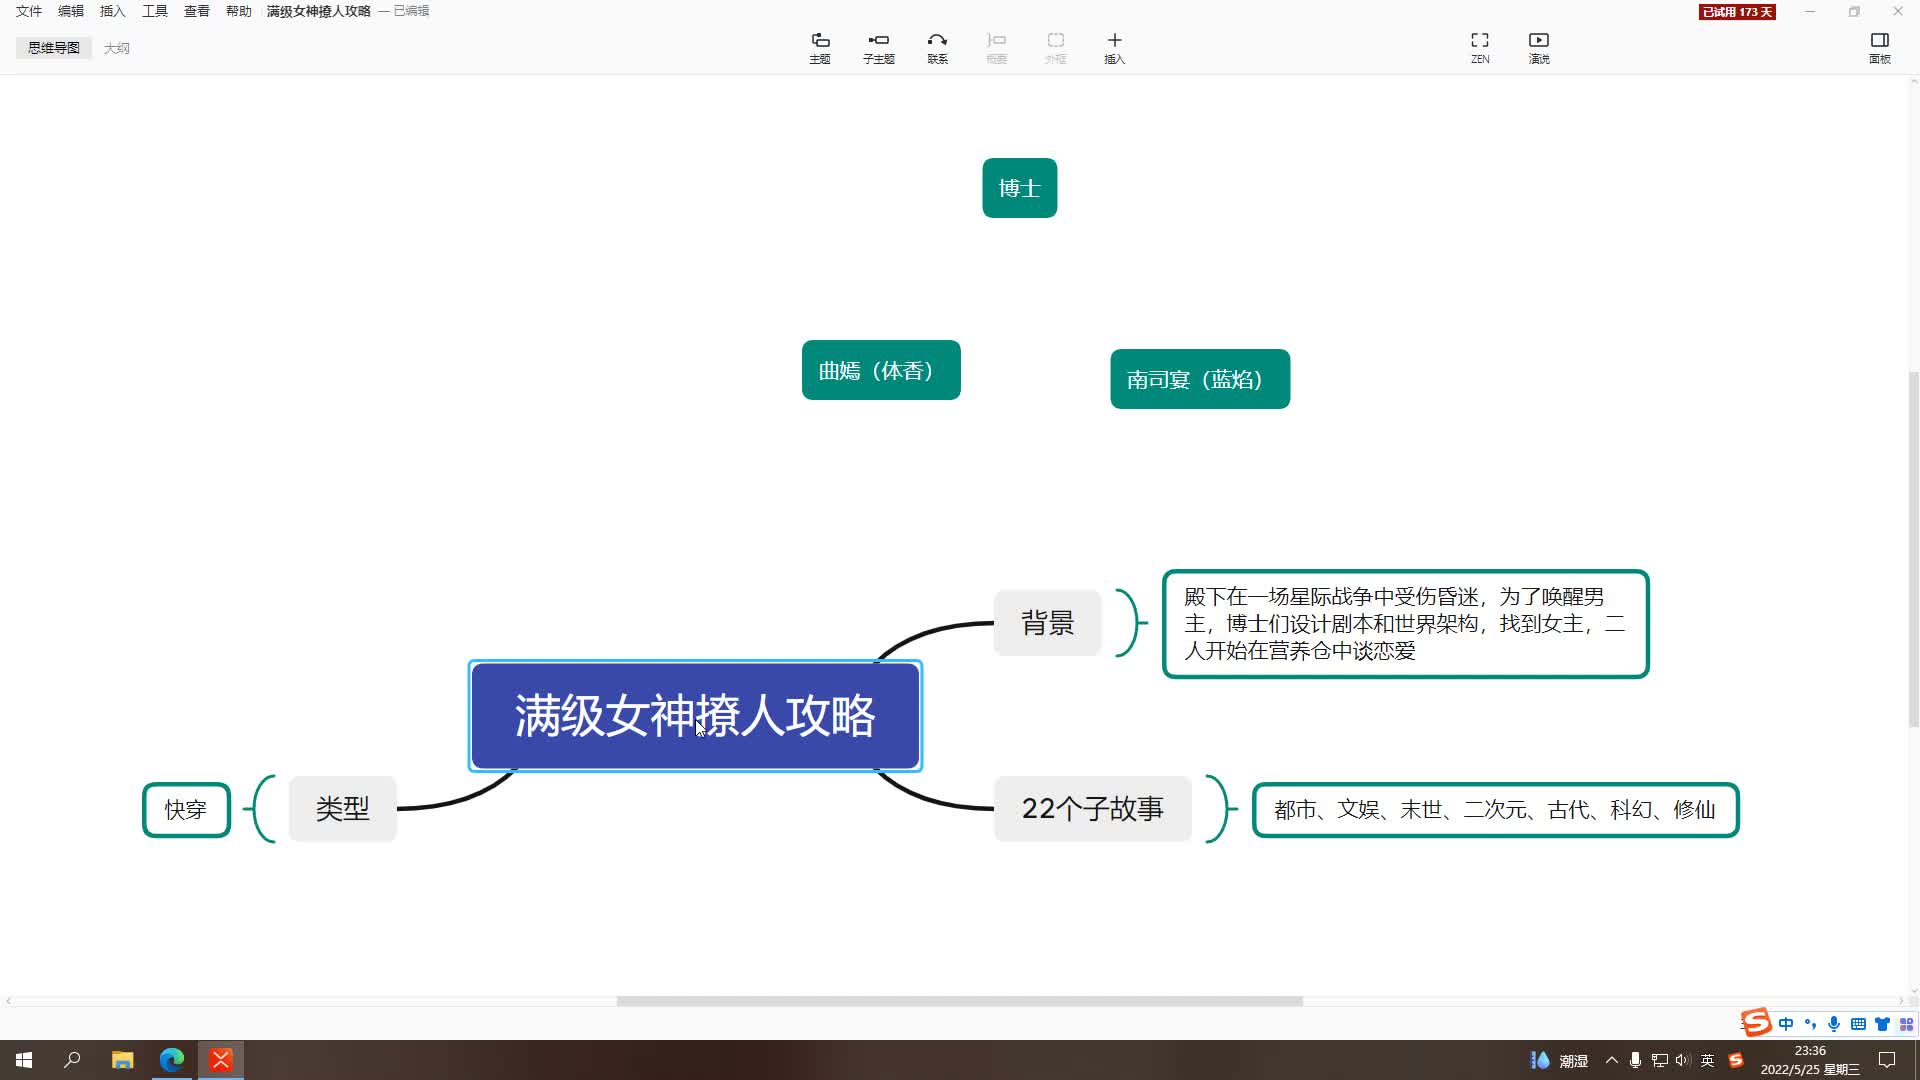Click the 概要 (Summary) toolbar icon
1920x1080 pixels.
tap(996, 47)
